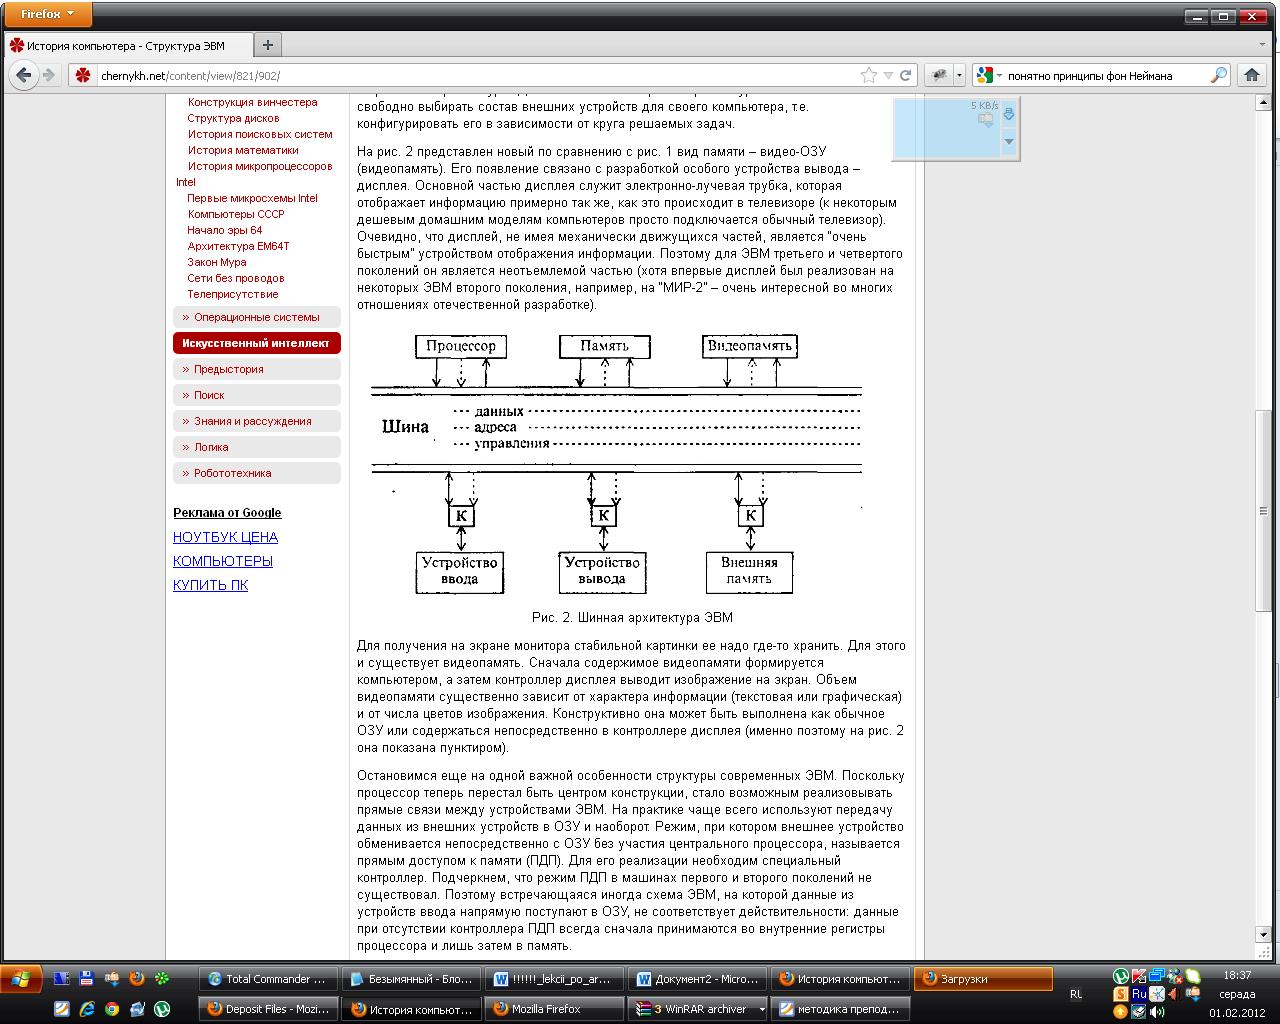Image resolution: width=1280 pixels, height=1024 pixels.
Task: Open the НОУТБУК ЦЕНА ad link
Action: 225,537
